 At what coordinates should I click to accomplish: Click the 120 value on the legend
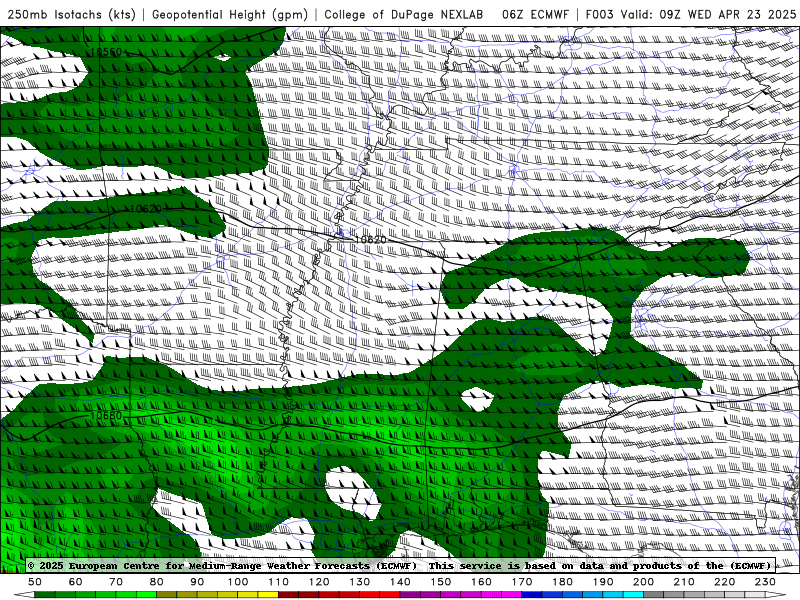[x=319, y=582]
